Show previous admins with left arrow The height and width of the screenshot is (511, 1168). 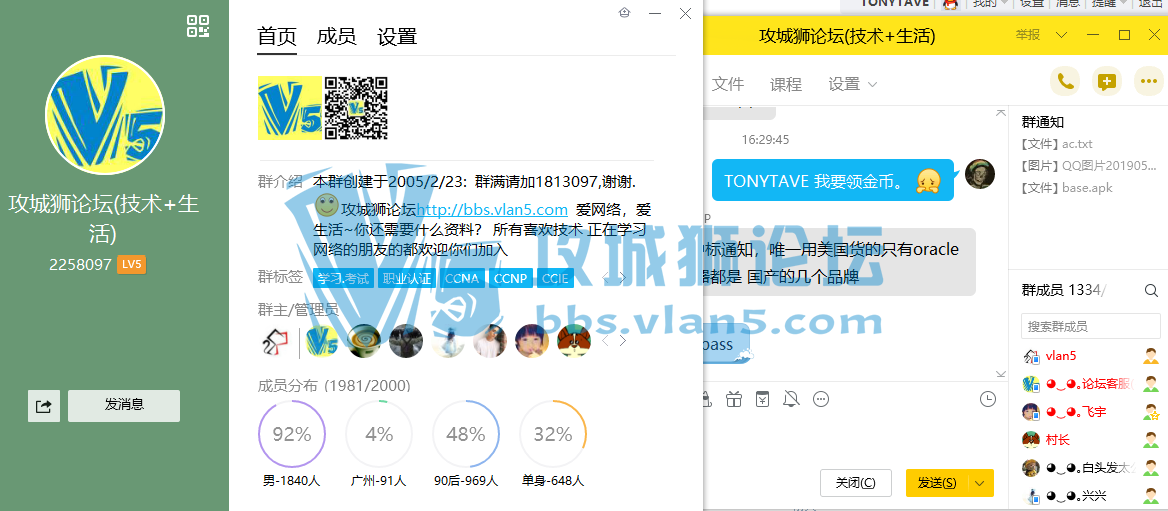coord(605,341)
